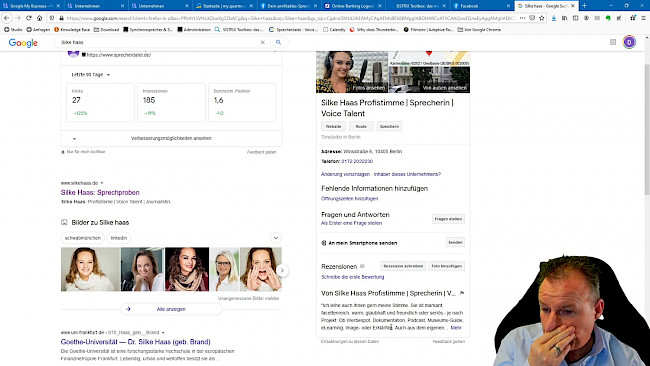This screenshot has height=366, width=650.
Task: Click the Foto hinzufügen button
Action: click(x=446, y=266)
